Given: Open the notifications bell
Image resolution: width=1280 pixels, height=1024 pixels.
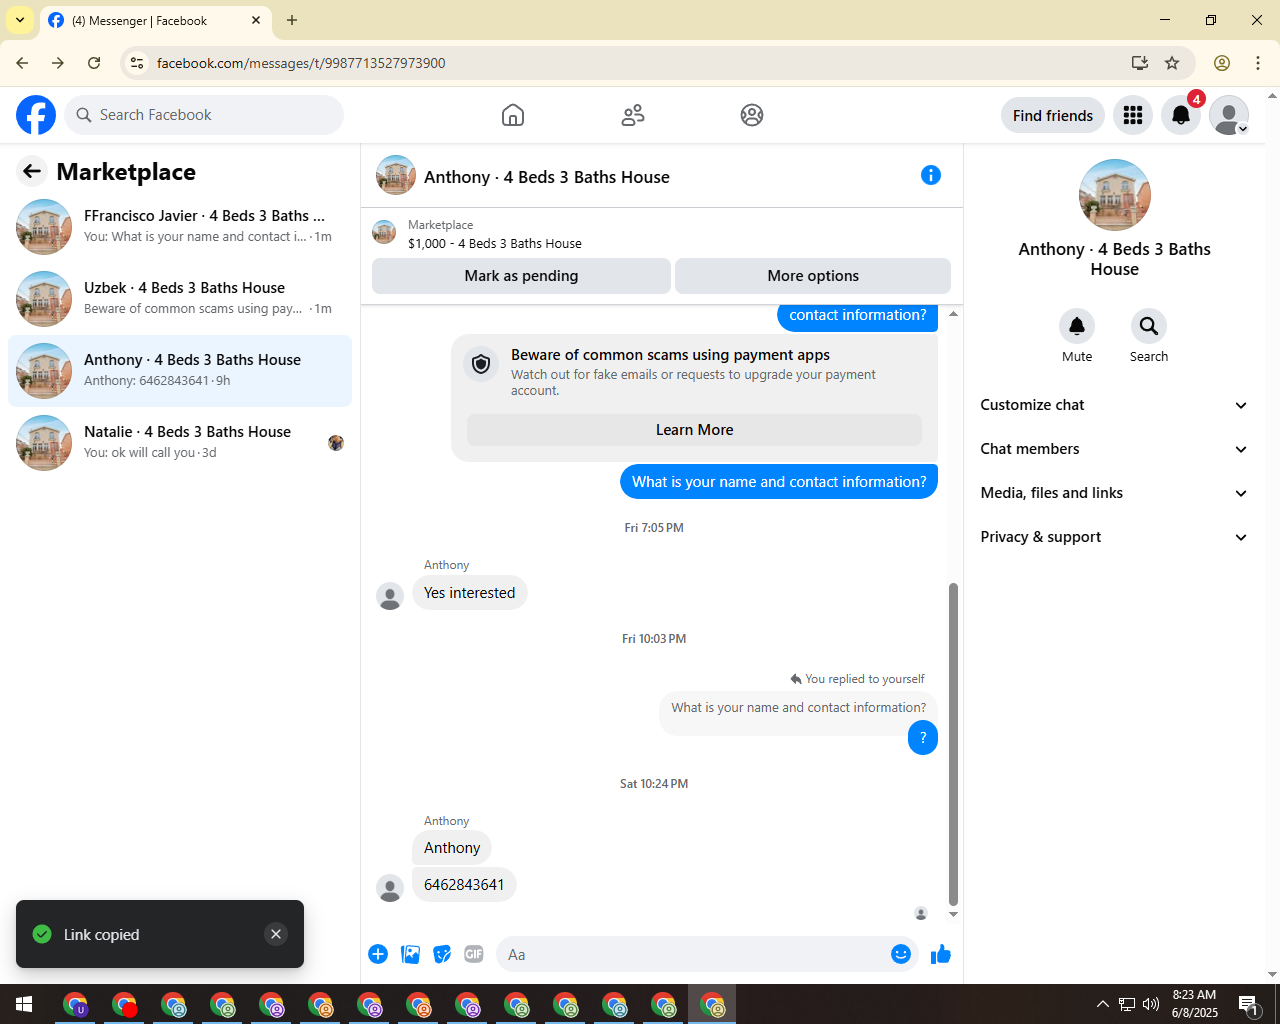Looking at the screenshot, I should click(1181, 116).
